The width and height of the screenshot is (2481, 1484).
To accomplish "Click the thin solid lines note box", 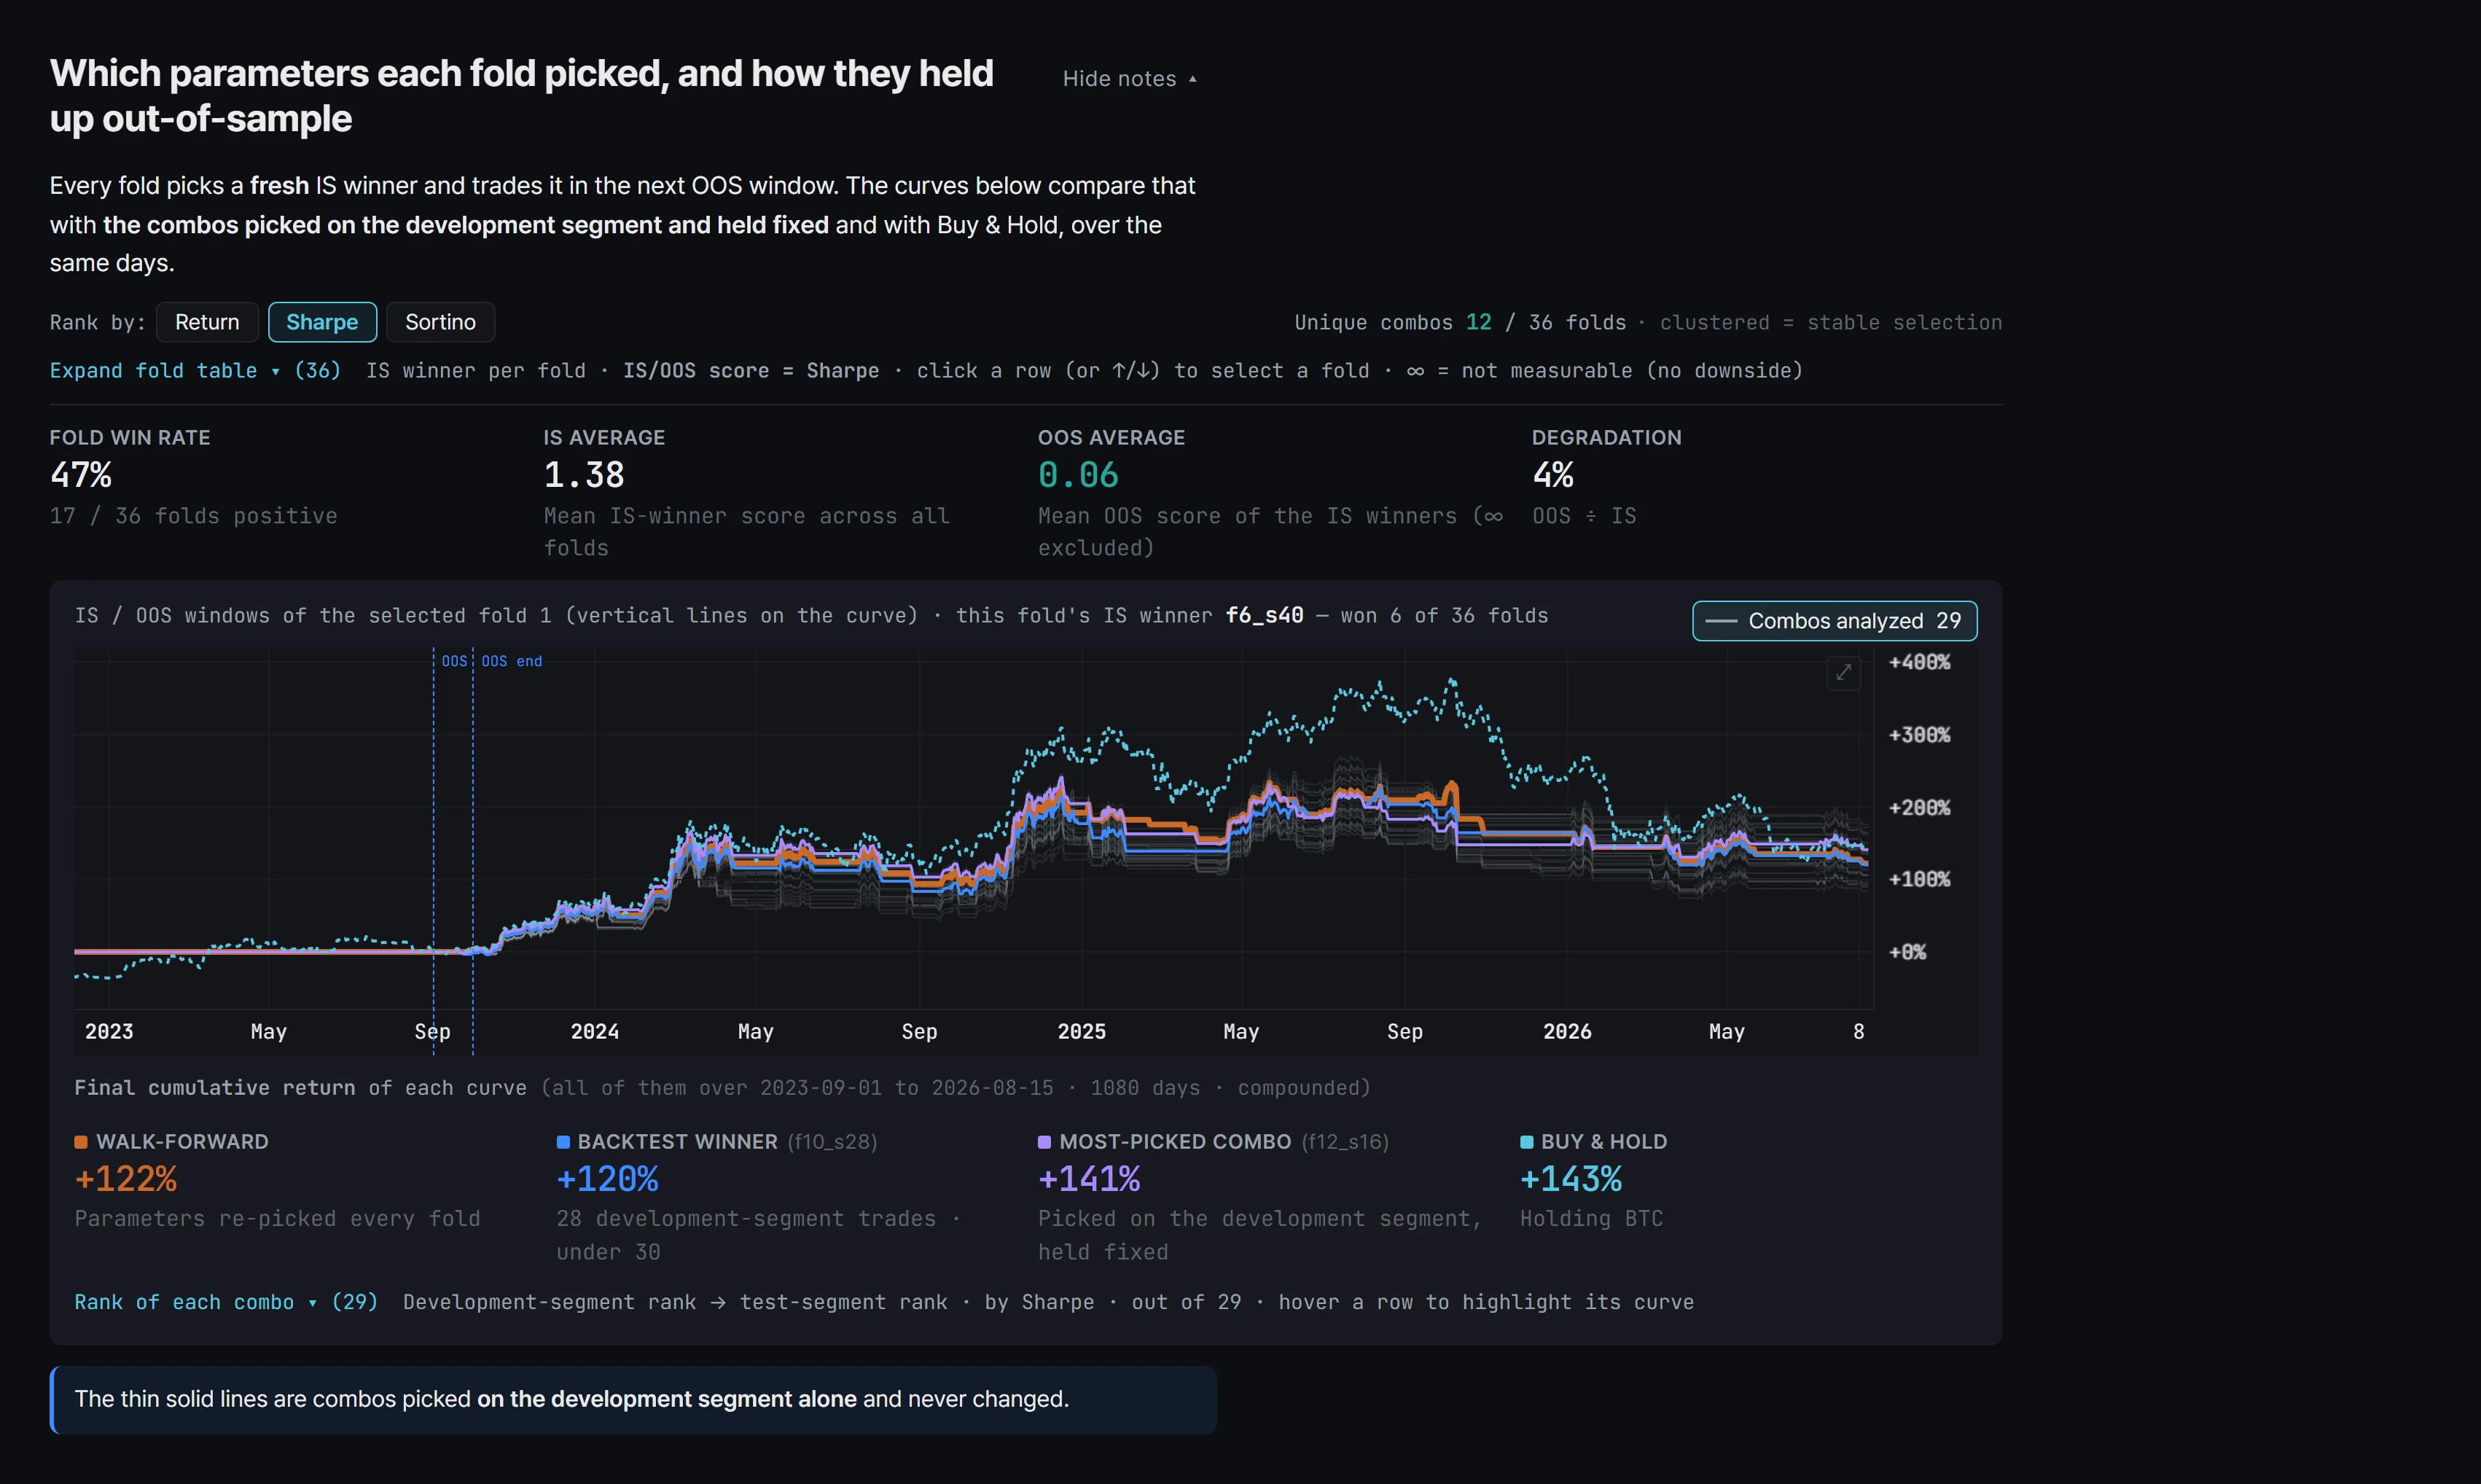I will click(633, 1399).
